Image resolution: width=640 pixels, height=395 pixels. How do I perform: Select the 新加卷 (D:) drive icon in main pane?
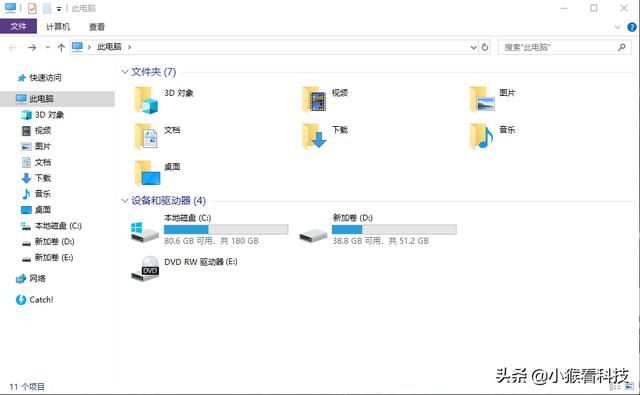(313, 235)
